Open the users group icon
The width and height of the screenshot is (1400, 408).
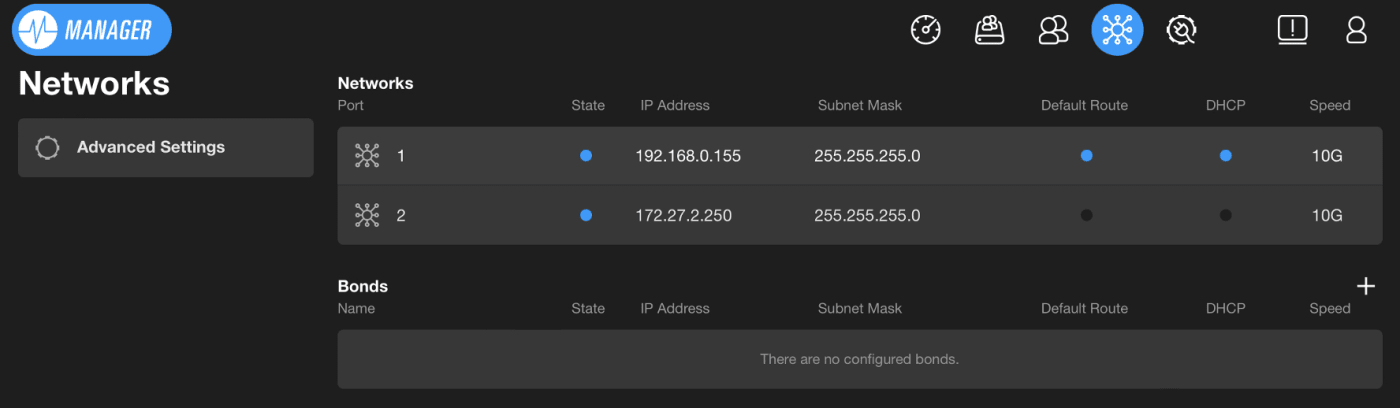coord(1053,30)
